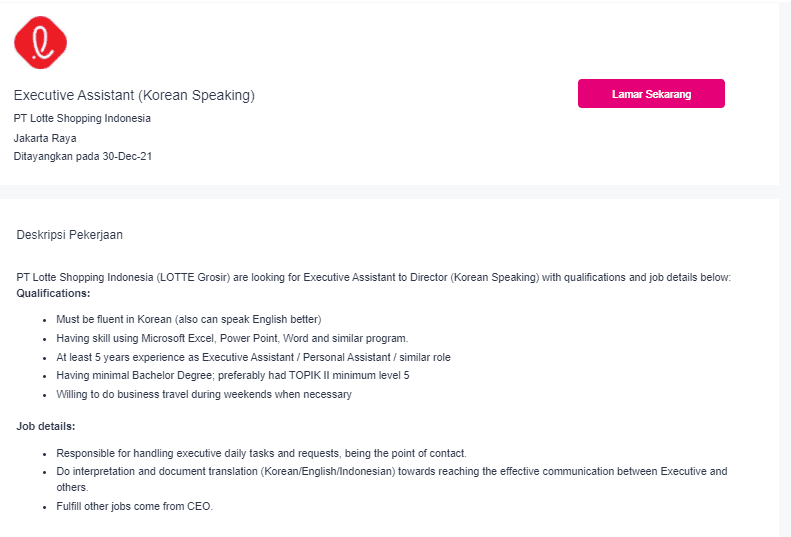Click the red Lotte logo icon
Screen dimensions: 791x537
tap(40, 42)
